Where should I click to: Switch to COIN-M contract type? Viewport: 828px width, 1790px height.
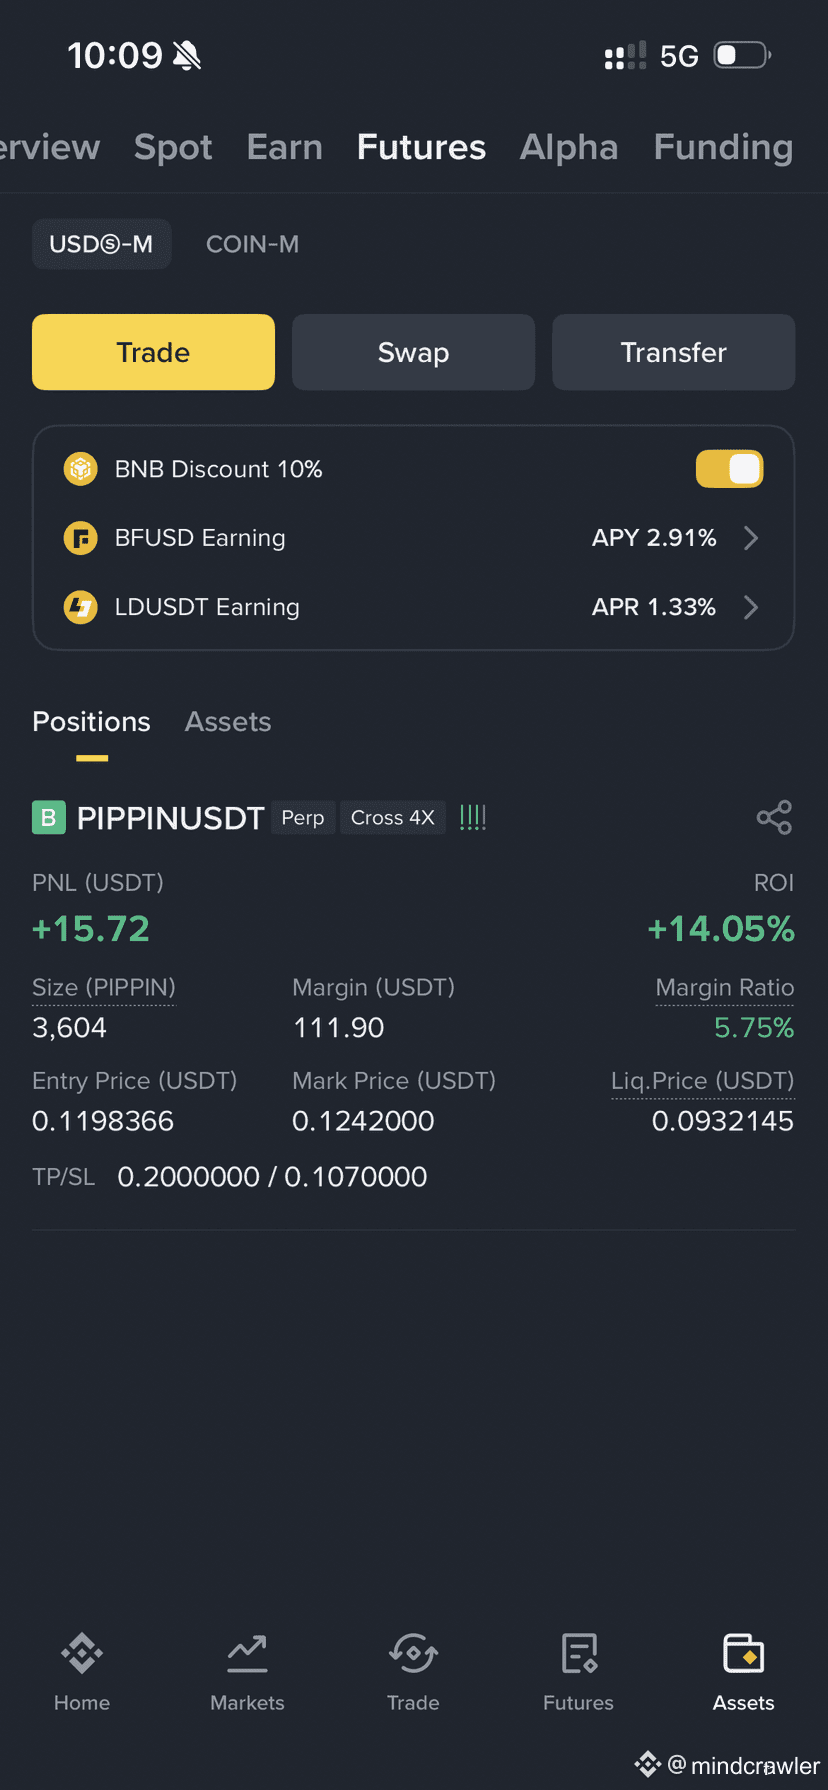point(252,244)
